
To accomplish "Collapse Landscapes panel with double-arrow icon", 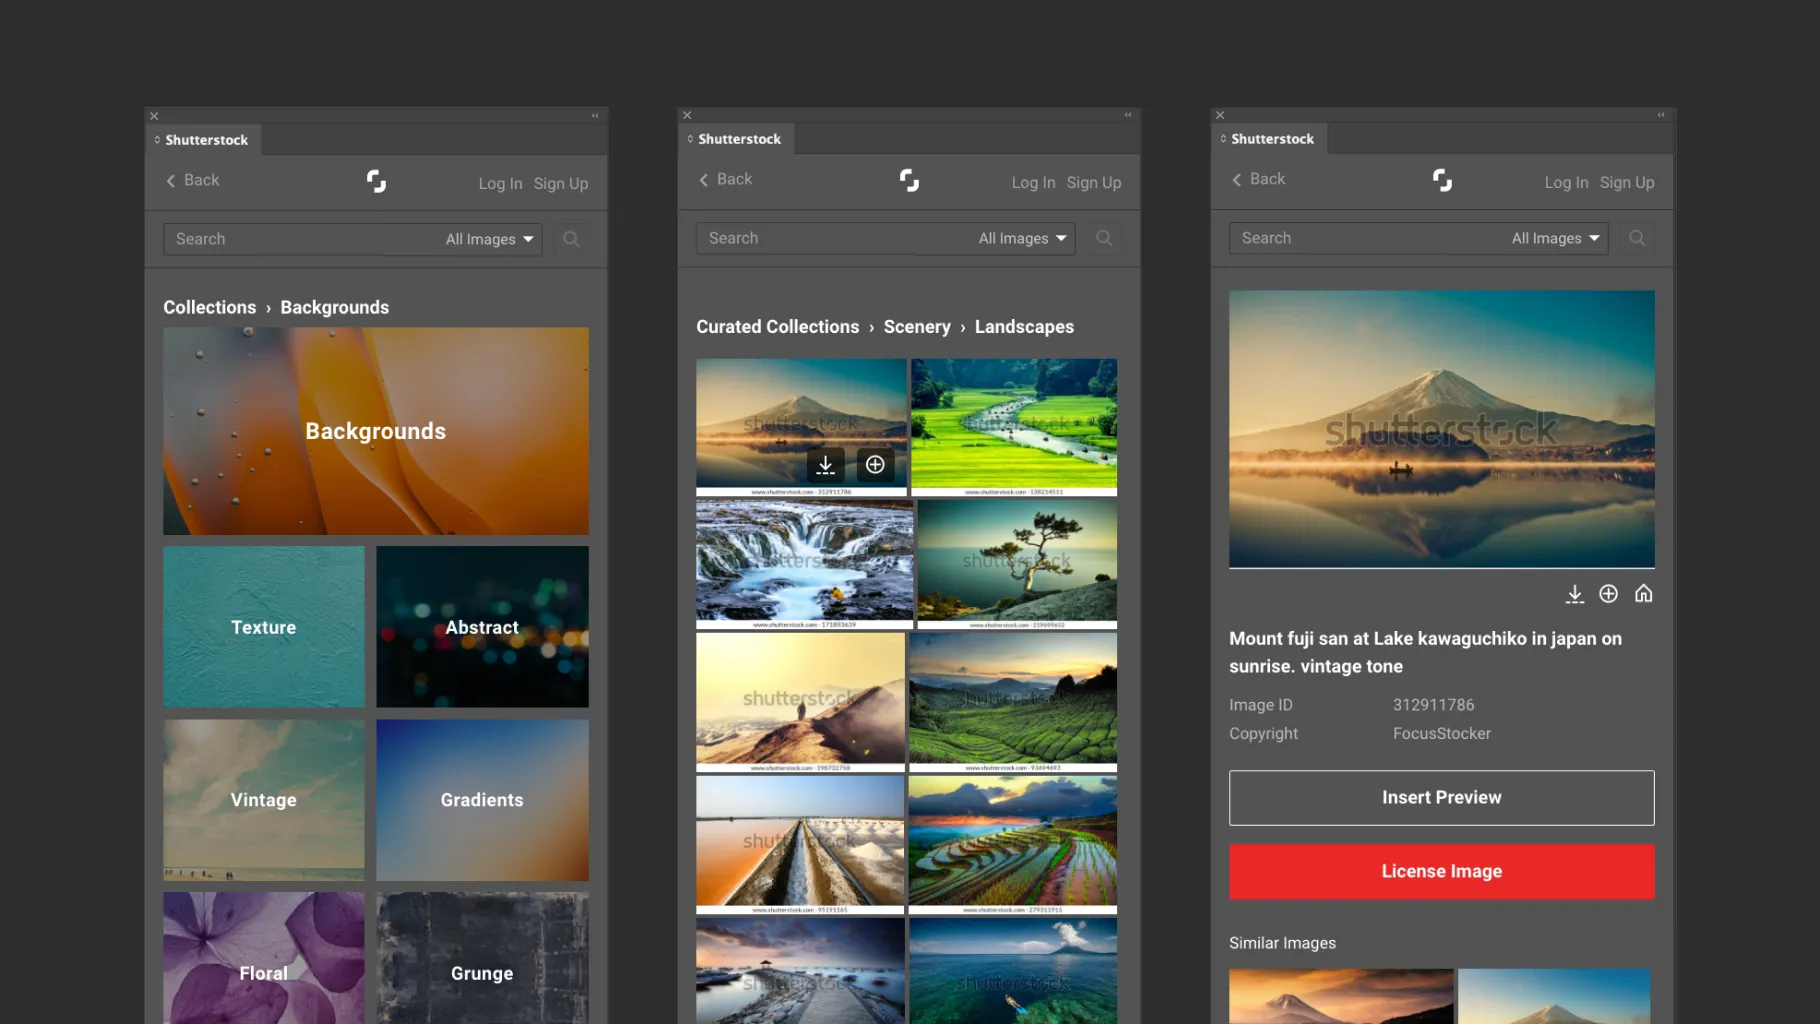I will click(x=1128, y=115).
